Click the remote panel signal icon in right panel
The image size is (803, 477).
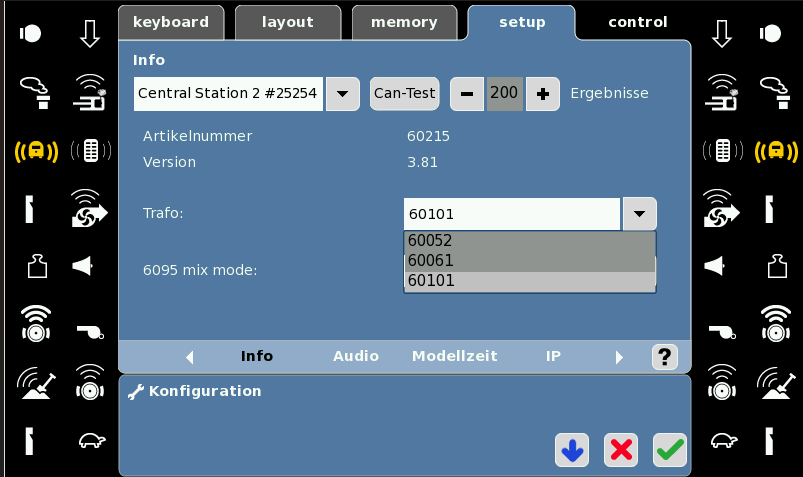pos(722,151)
